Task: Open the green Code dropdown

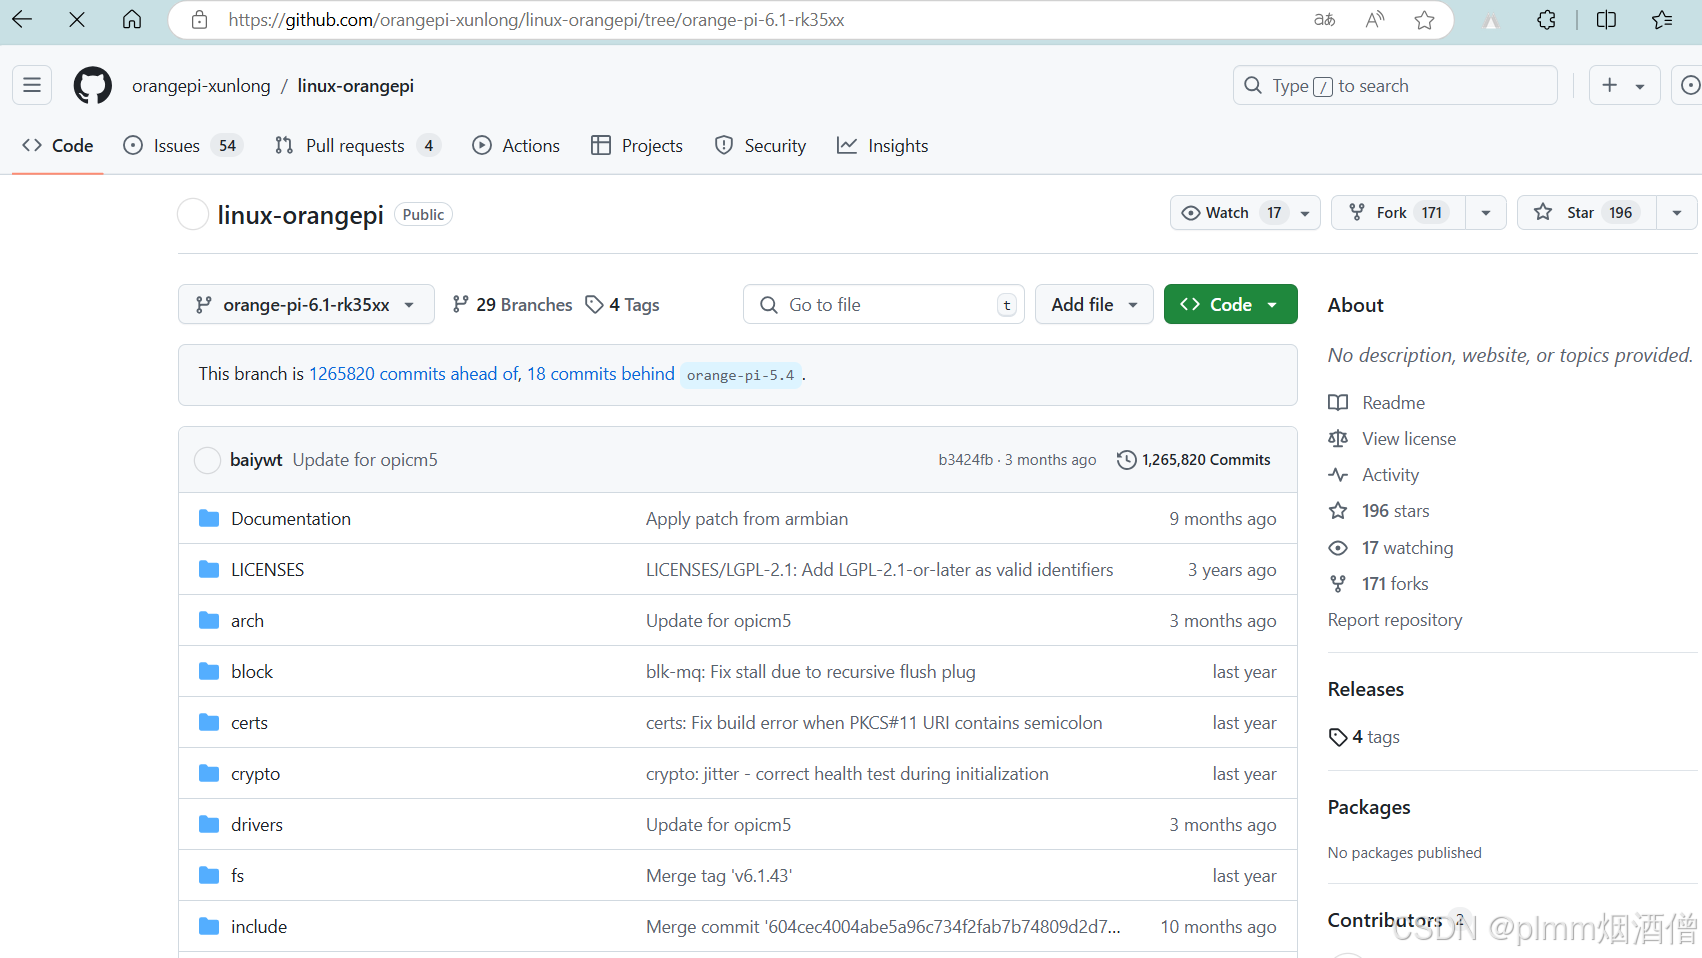Action: click(1230, 304)
